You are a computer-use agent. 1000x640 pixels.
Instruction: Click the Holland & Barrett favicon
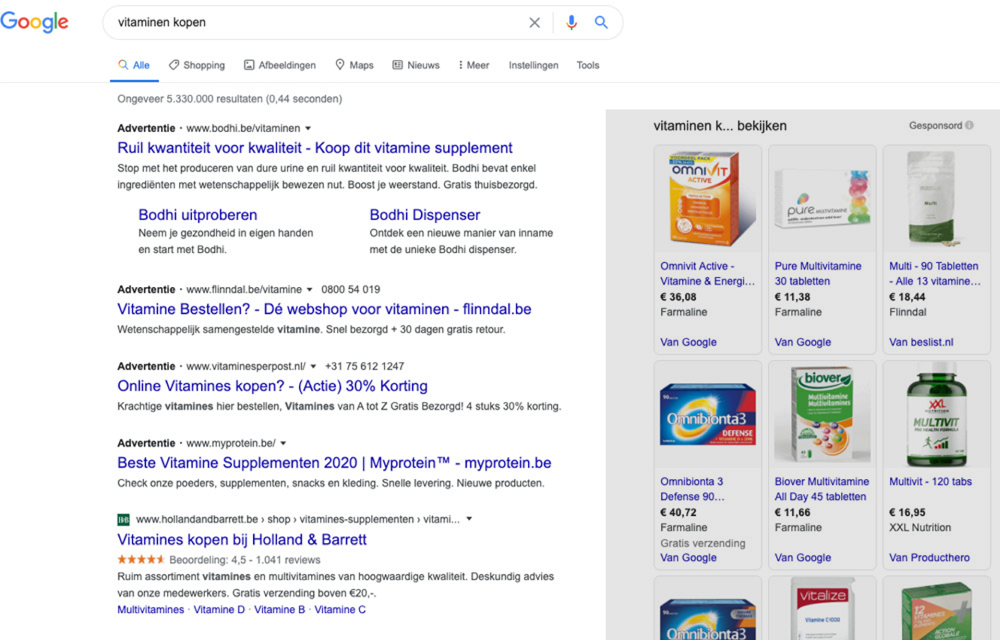point(123,520)
